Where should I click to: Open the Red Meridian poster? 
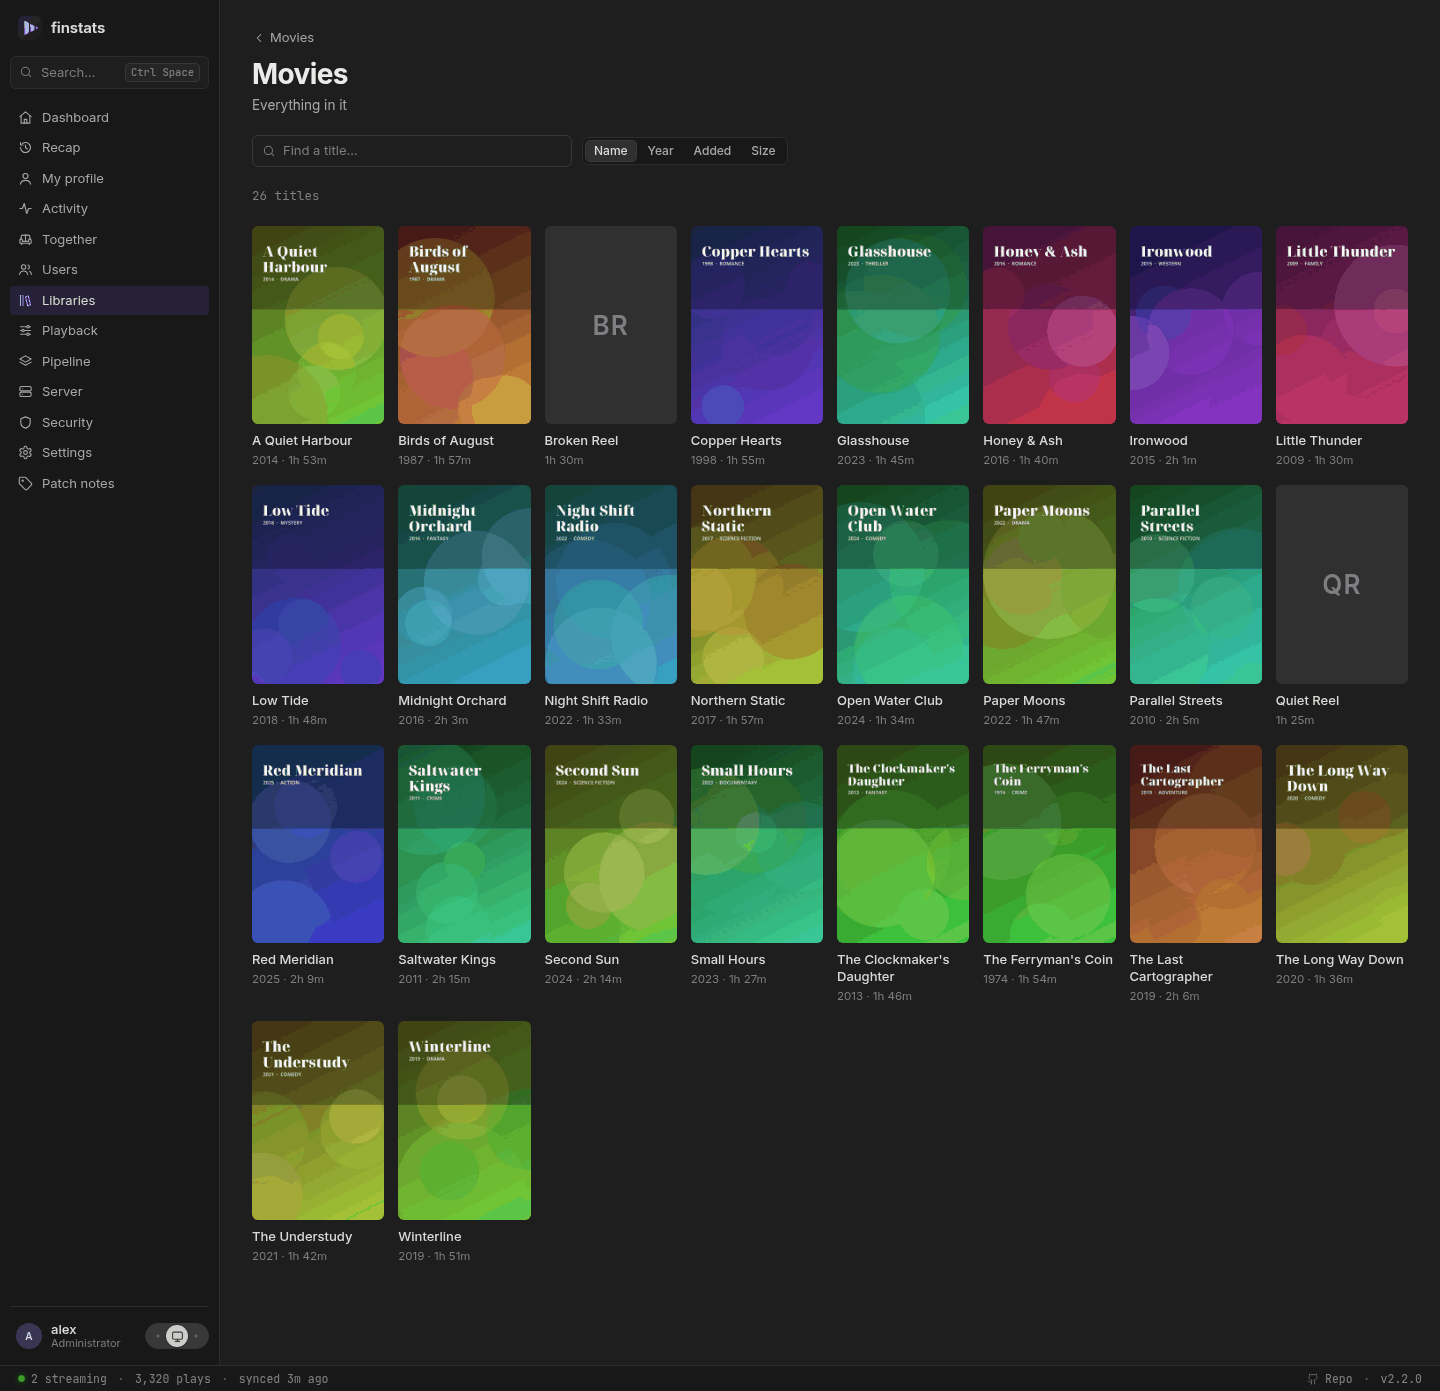318,844
